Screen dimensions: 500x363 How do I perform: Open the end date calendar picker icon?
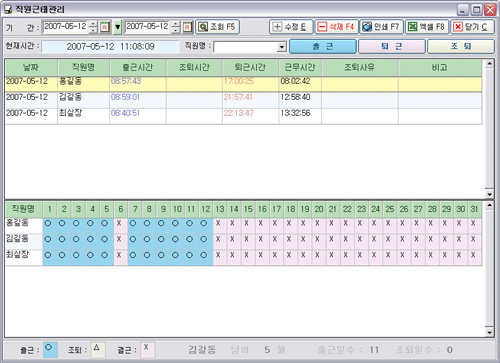187,27
